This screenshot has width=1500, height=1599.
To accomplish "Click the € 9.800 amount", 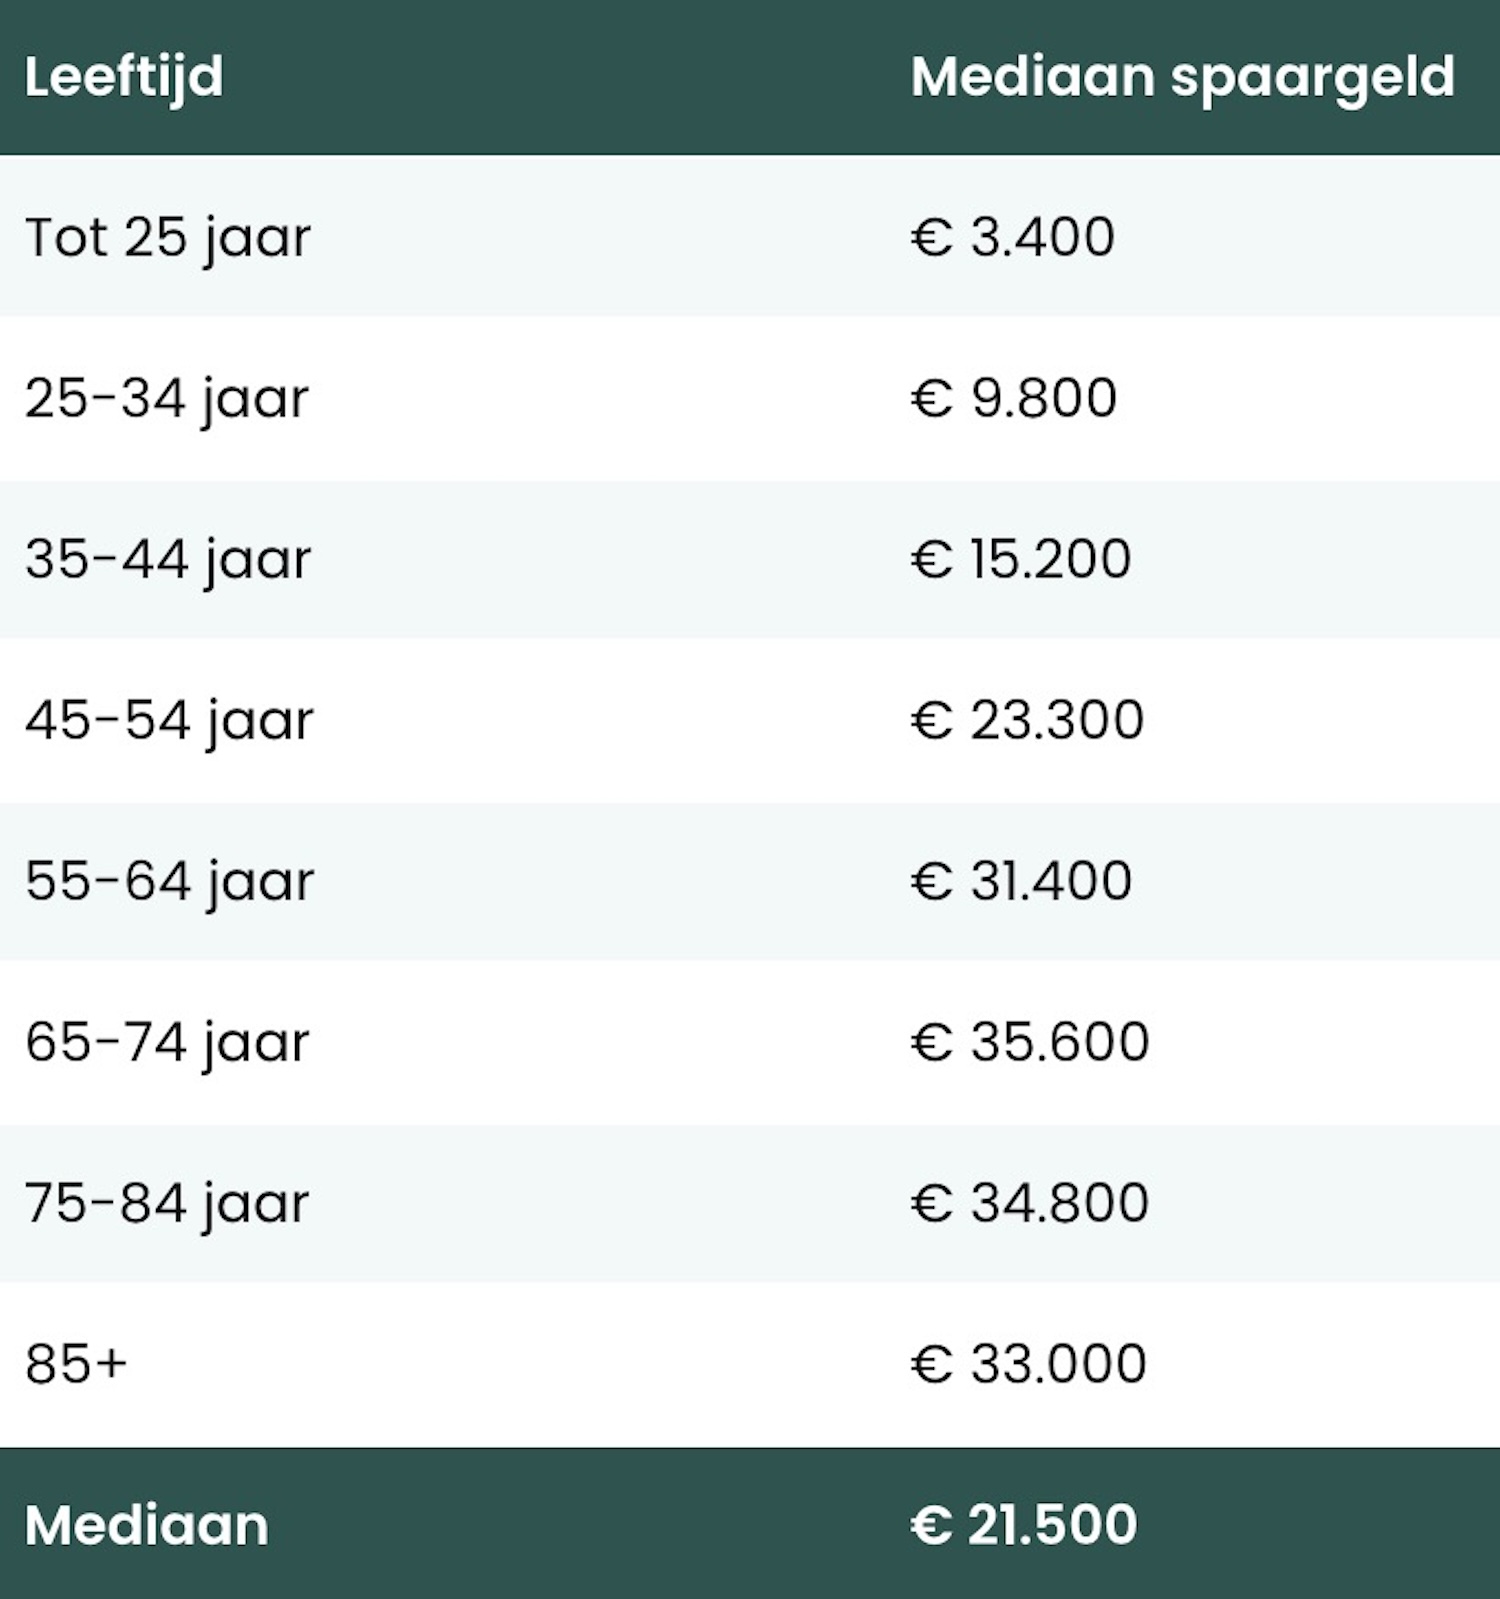I will (x=1013, y=399).
